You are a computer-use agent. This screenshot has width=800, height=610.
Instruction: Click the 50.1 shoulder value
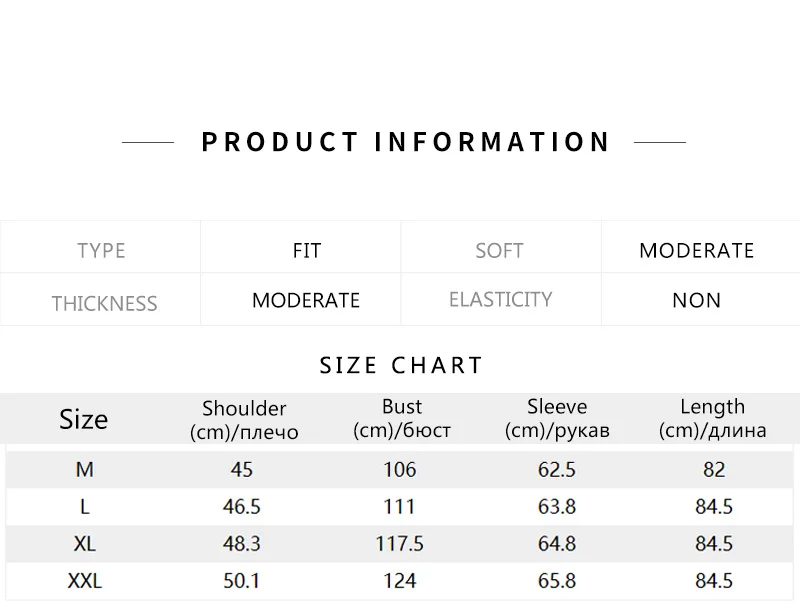coord(242,581)
